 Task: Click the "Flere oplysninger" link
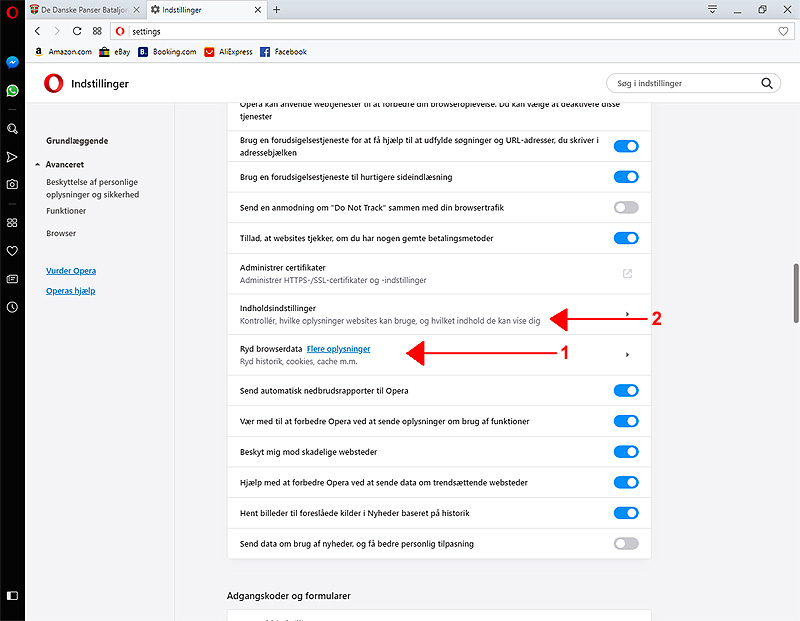pos(338,349)
